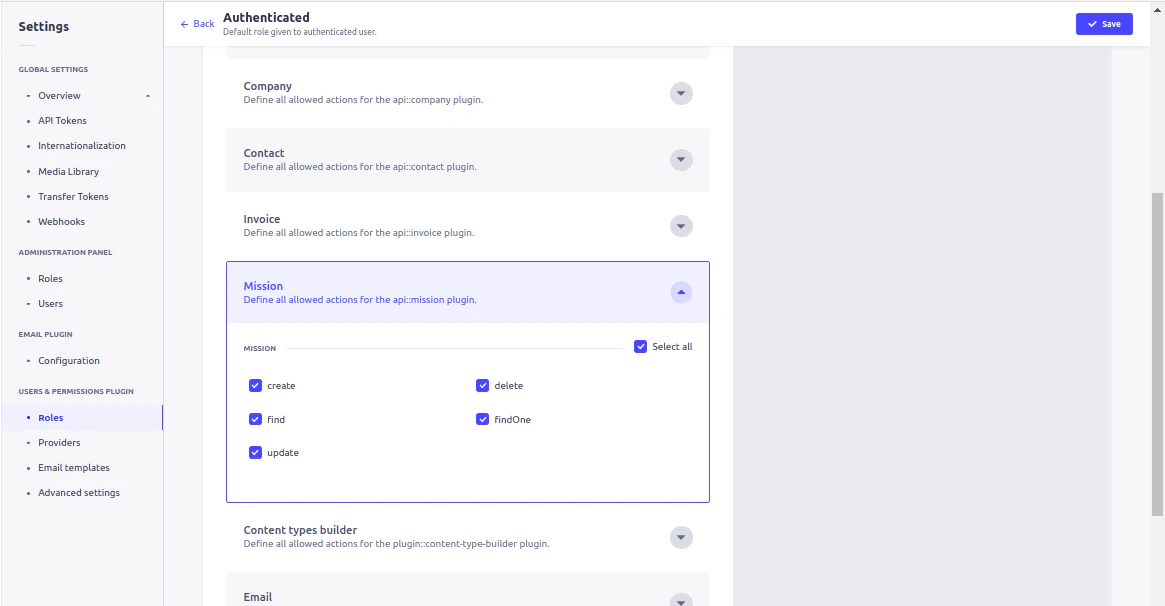The image size is (1165, 606).
Task: Click the Save button
Action: tap(1104, 23)
